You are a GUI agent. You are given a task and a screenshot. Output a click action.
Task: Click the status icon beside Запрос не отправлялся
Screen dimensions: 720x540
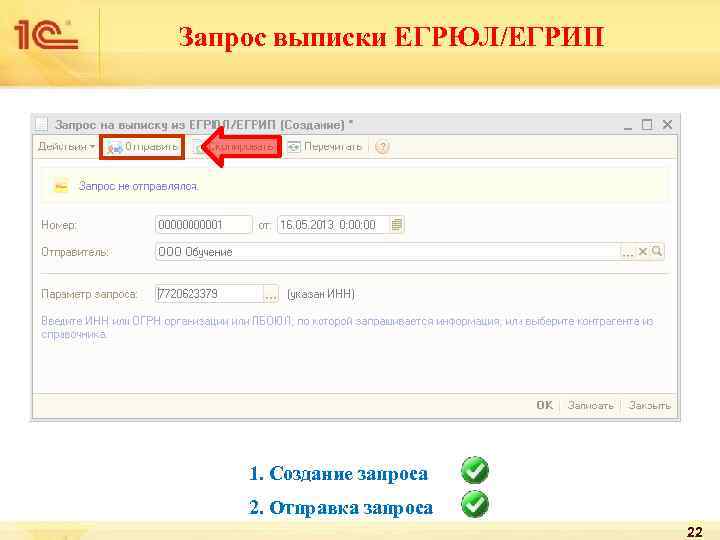[x=61, y=186]
